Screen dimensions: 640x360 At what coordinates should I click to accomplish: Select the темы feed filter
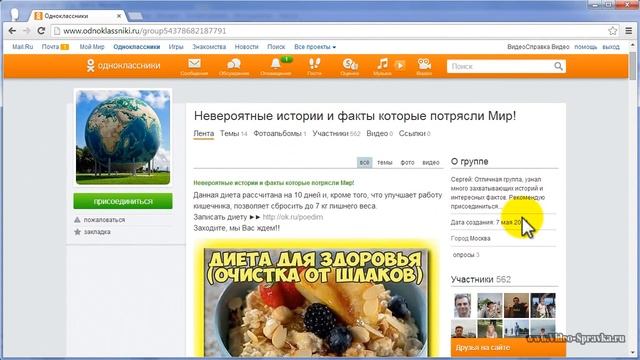coord(384,162)
